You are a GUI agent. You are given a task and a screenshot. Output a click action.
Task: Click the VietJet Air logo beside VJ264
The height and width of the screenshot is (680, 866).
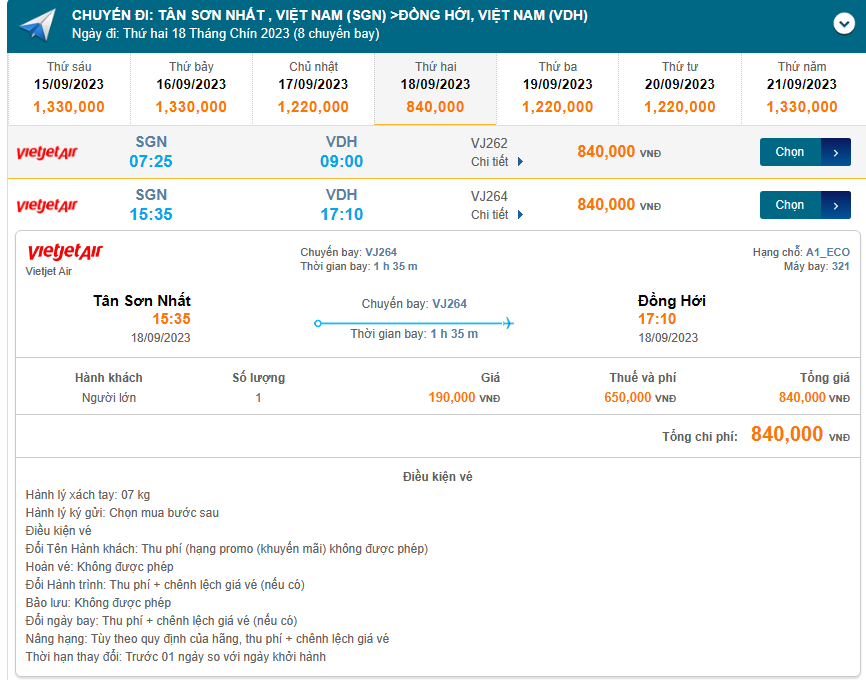46,205
